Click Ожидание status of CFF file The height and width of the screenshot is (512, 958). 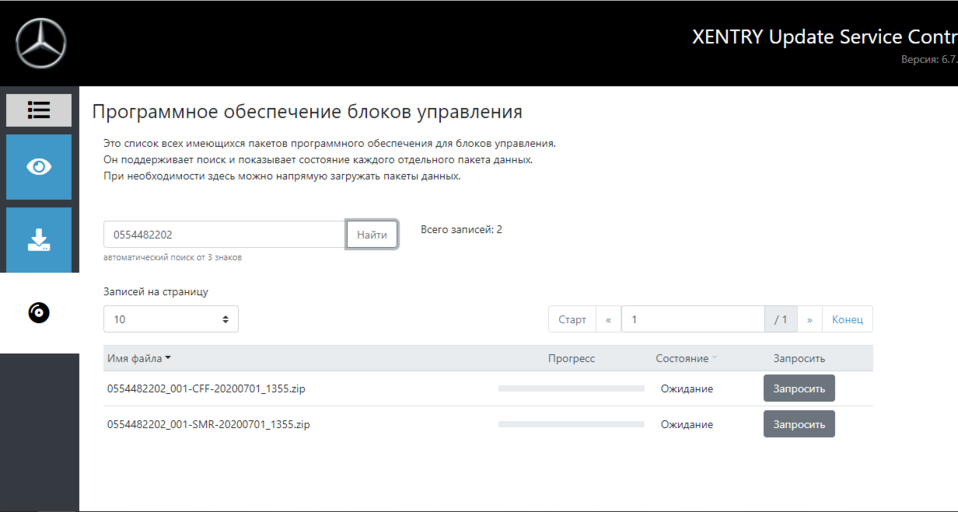coord(687,389)
